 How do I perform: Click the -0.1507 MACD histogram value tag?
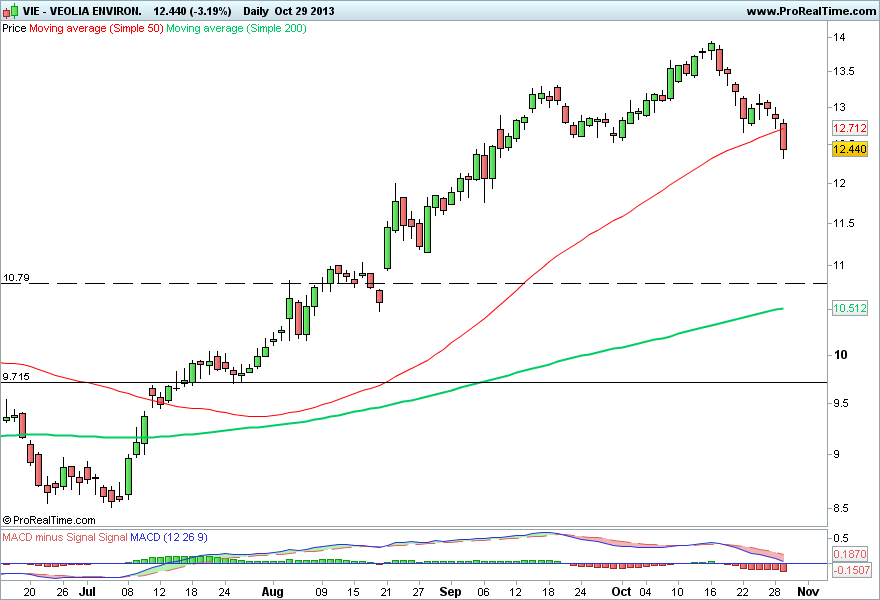pyautogui.click(x=851, y=570)
